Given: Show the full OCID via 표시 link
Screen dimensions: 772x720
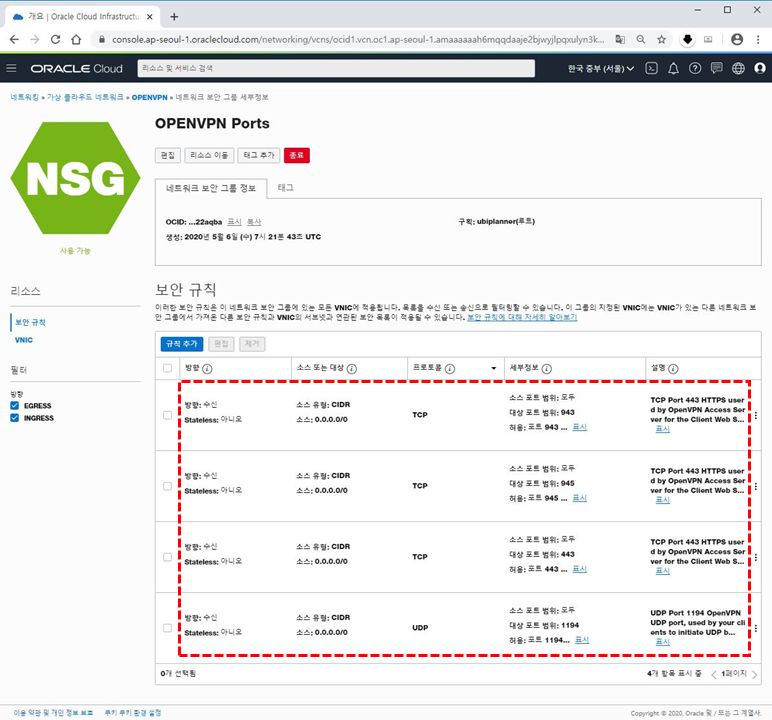Looking at the screenshot, I should tap(234, 222).
